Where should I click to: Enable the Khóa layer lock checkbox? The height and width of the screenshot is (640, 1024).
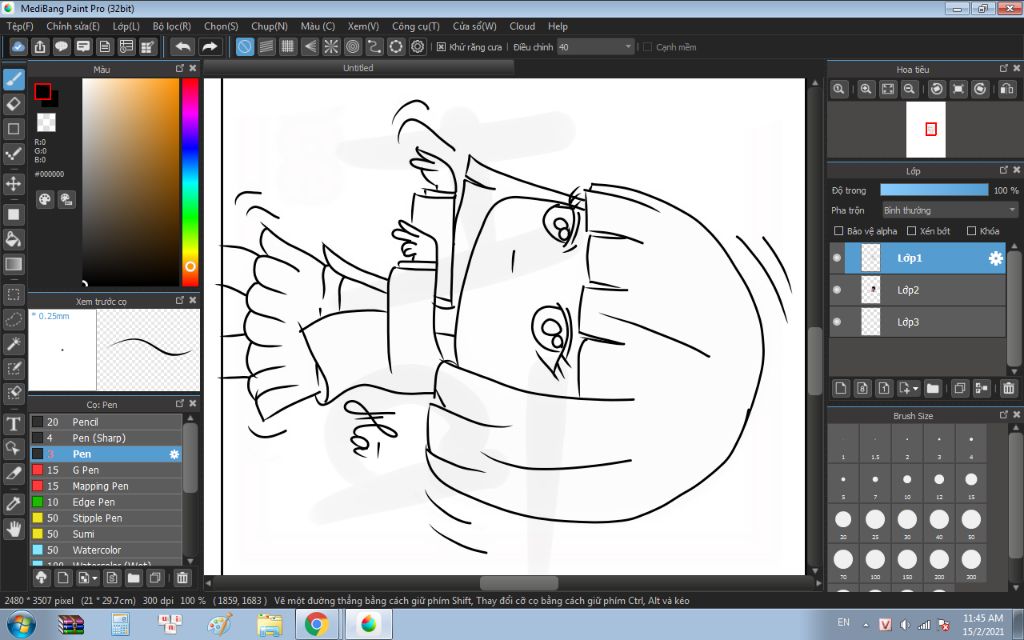pos(971,231)
